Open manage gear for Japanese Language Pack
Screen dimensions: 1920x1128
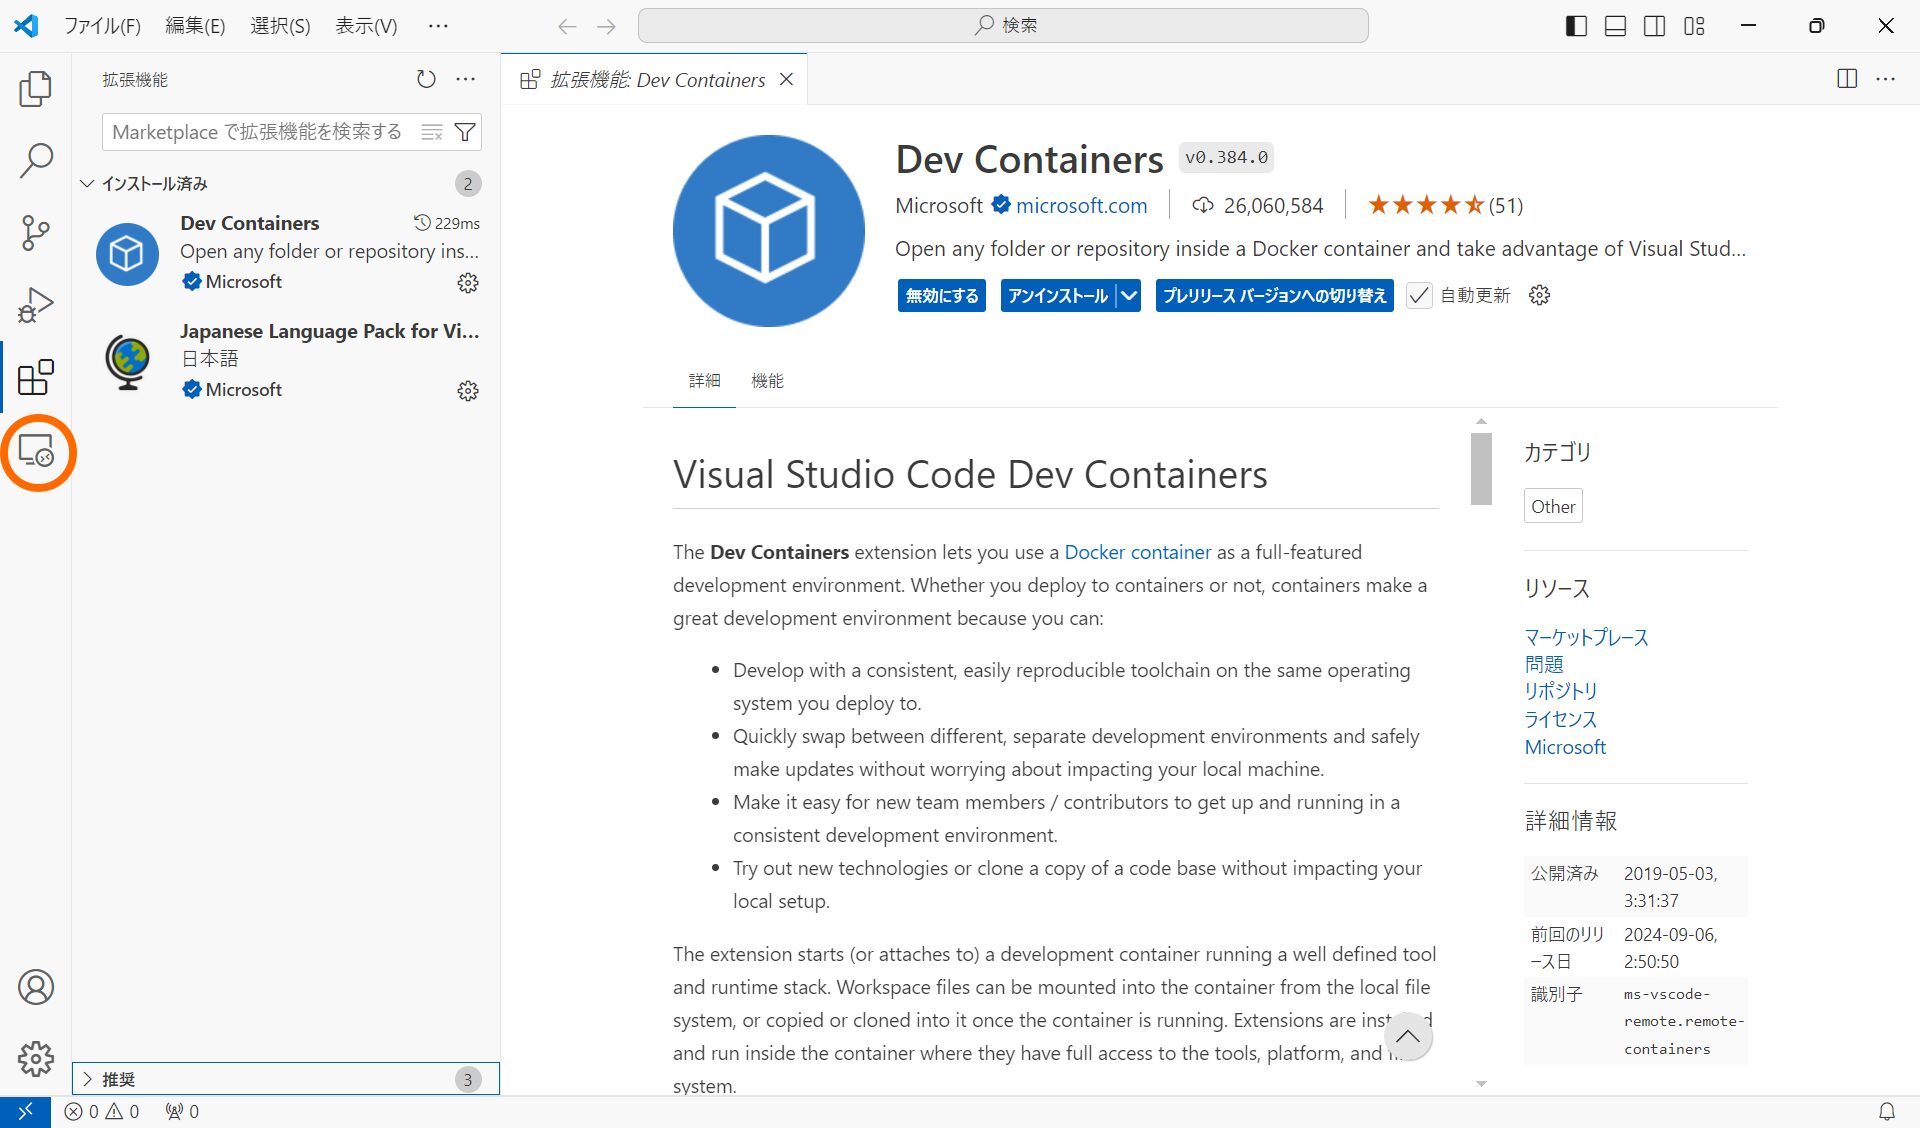pos(467,391)
